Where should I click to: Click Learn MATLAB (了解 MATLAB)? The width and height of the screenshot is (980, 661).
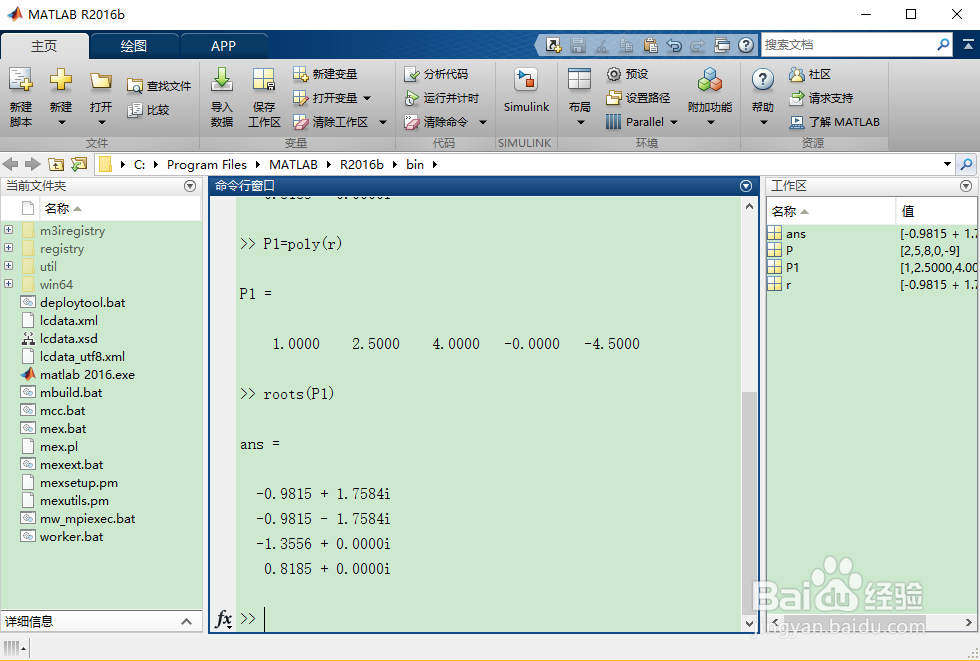click(834, 122)
